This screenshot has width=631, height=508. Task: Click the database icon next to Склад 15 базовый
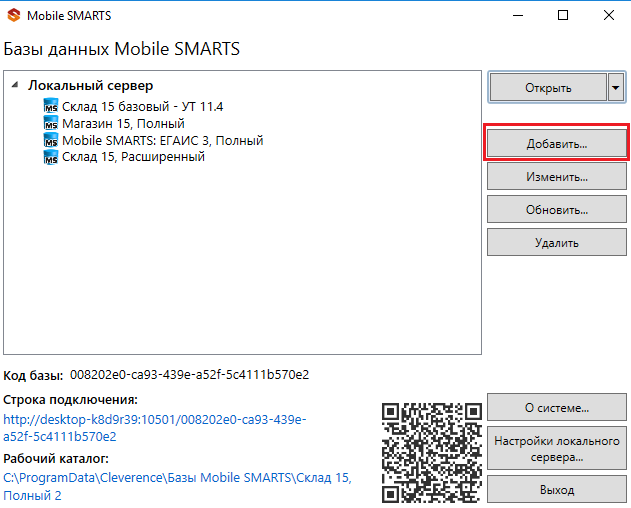coord(52,106)
